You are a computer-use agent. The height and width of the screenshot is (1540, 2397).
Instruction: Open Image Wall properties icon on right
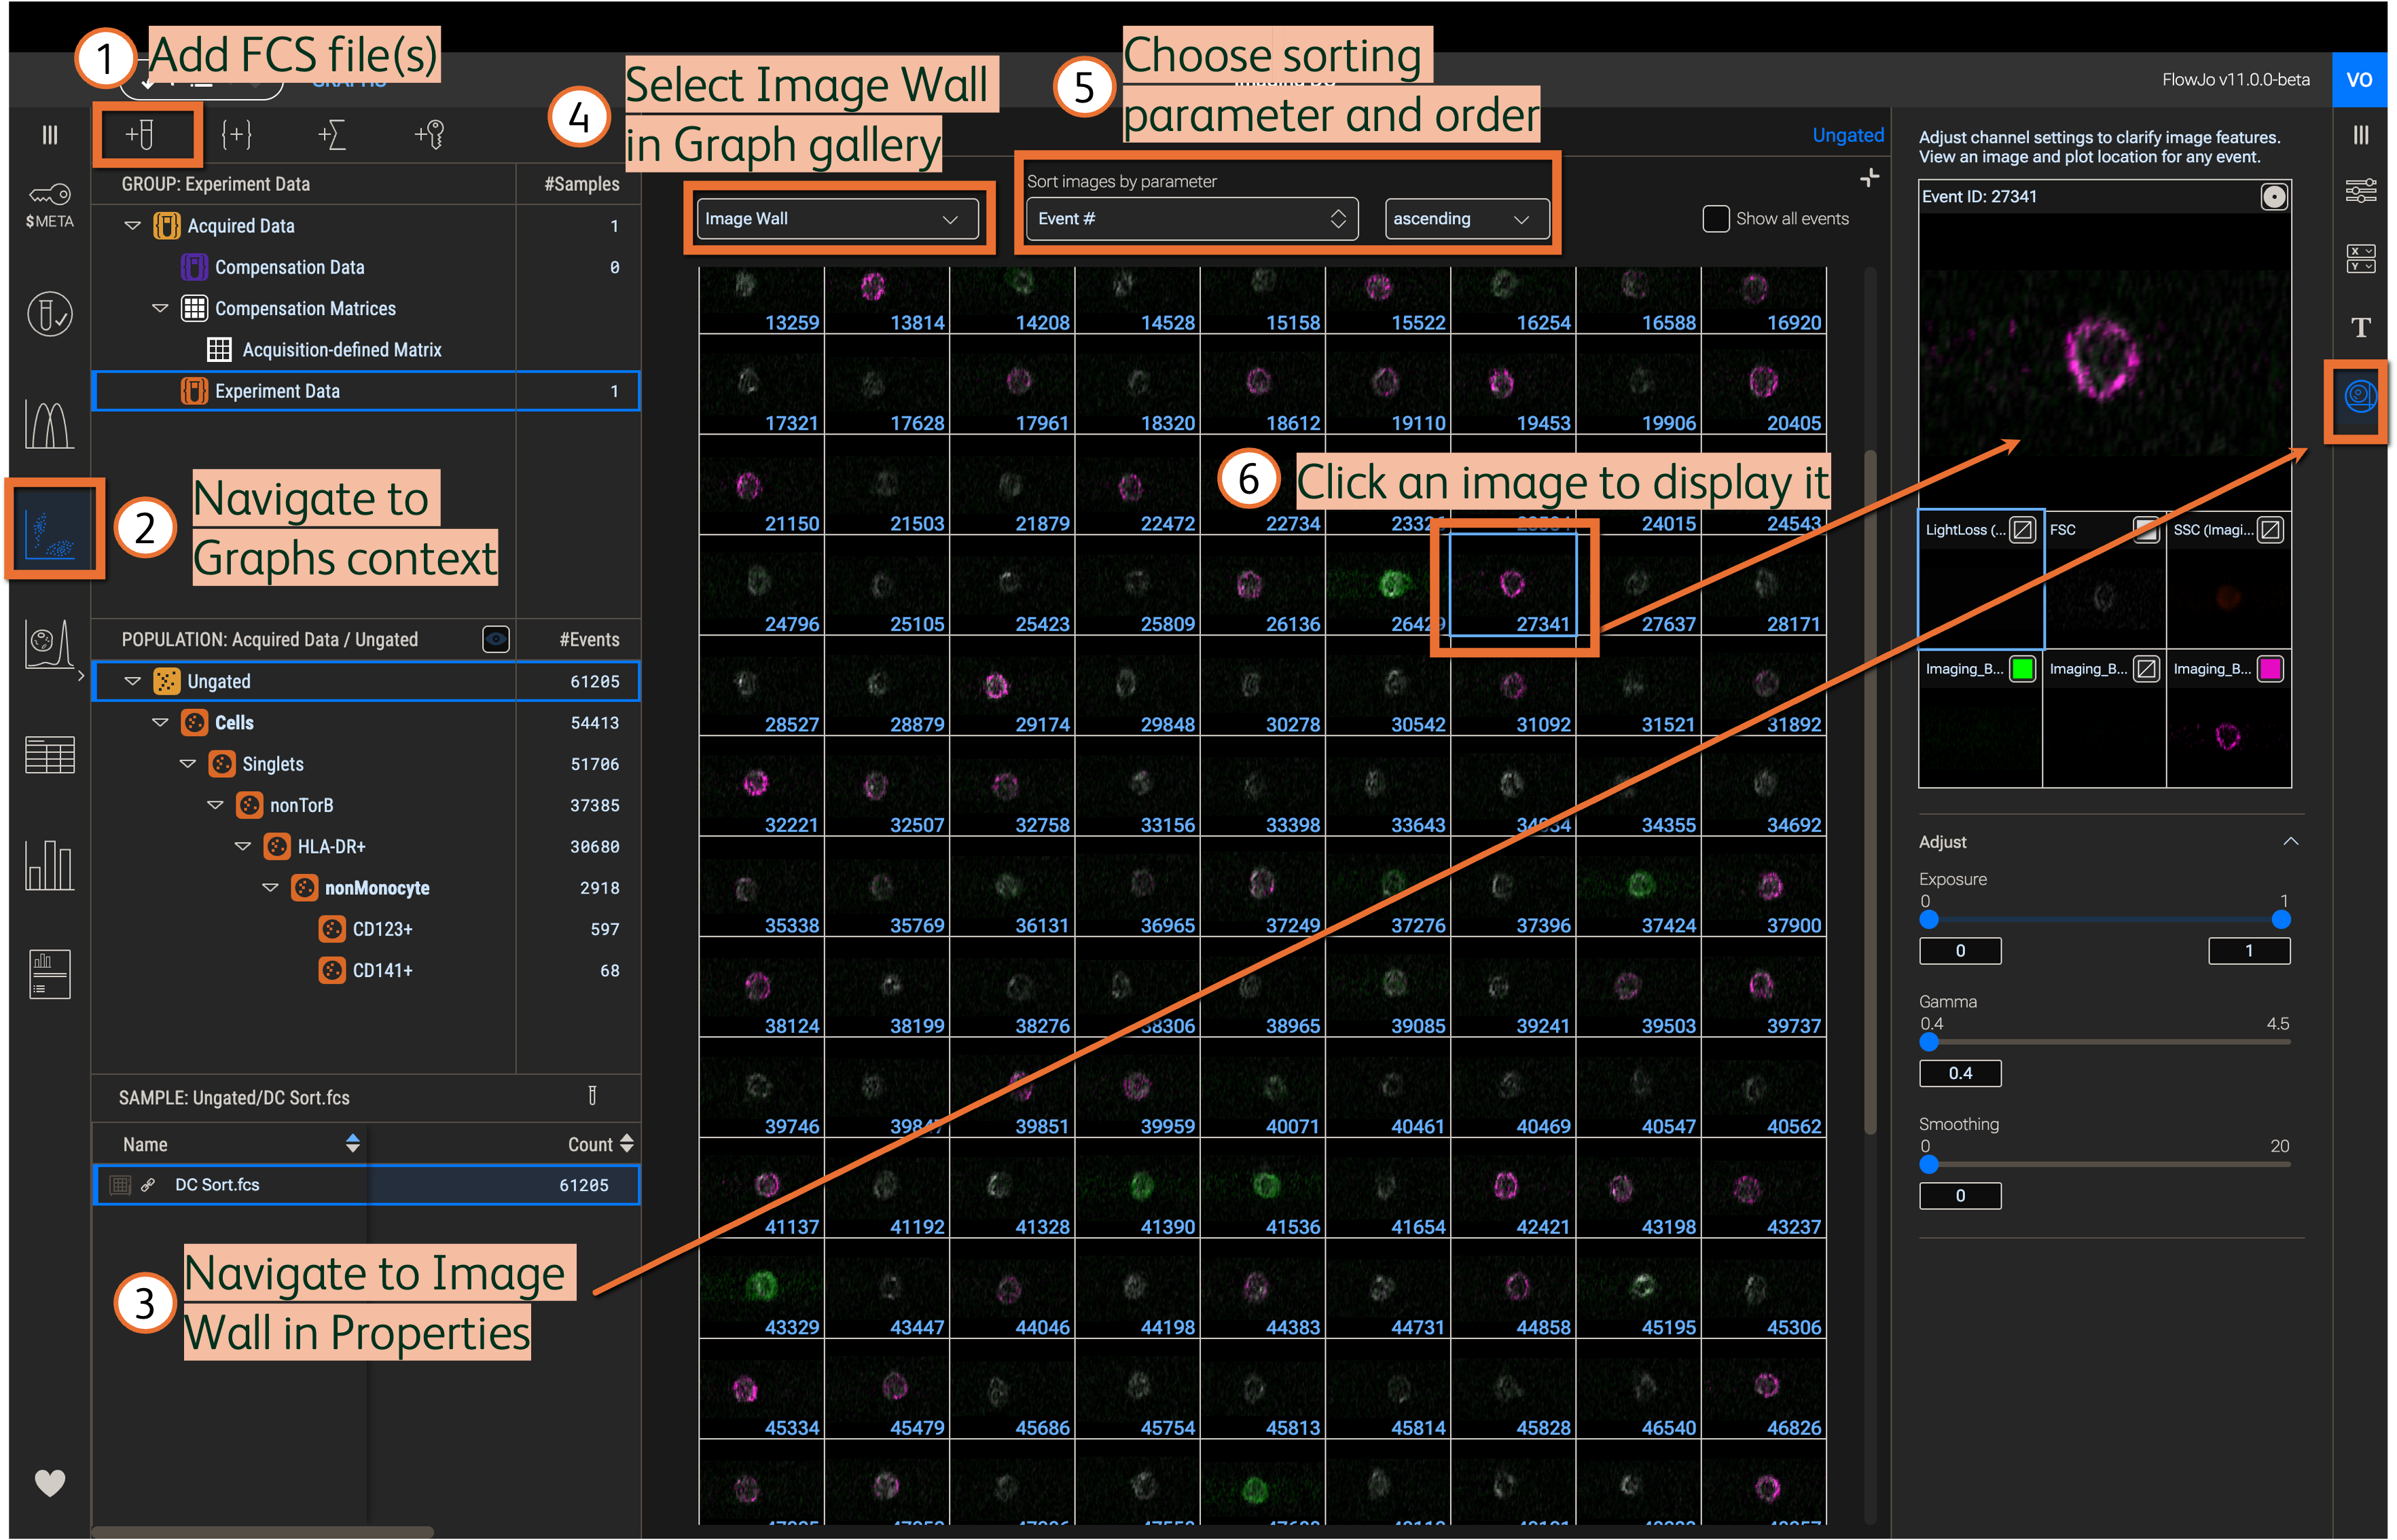pyautogui.click(x=2360, y=397)
